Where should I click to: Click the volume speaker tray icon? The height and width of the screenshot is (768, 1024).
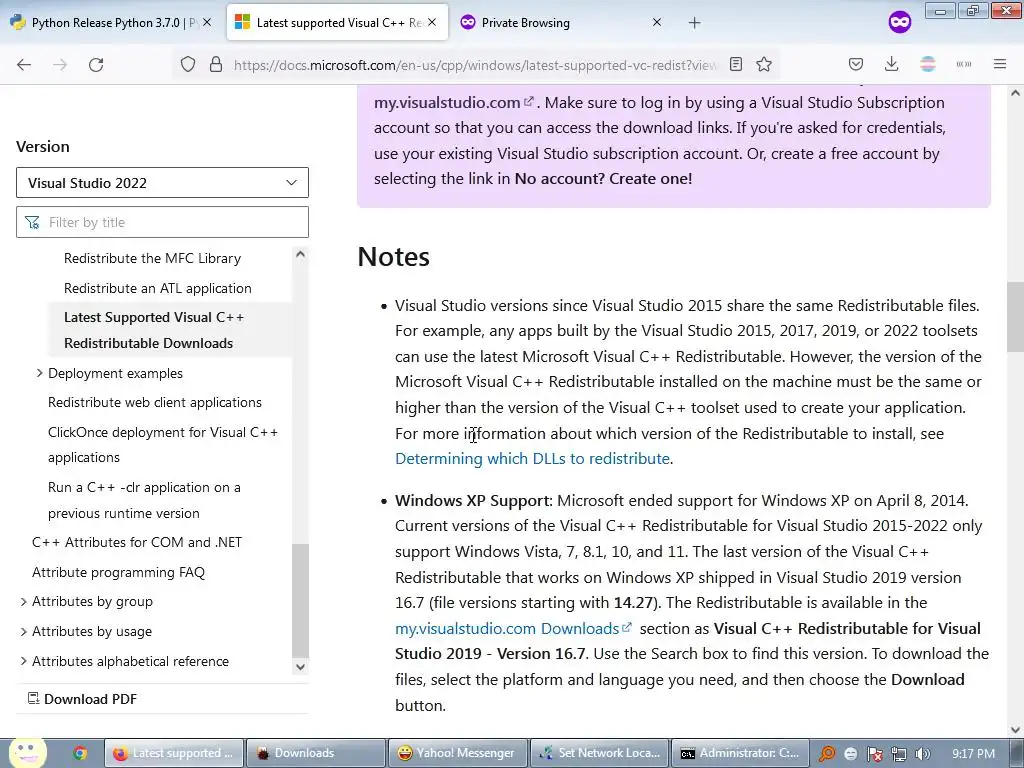point(923,754)
